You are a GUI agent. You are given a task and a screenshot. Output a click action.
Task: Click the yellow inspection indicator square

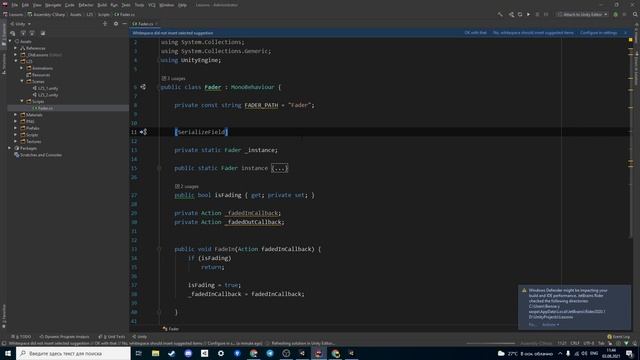coord(631,40)
